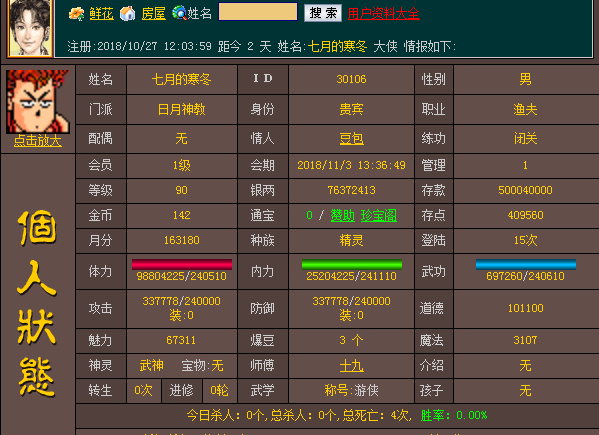Image resolution: width=599 pixels, height=435 pixels.
Task: Click the green 内力 bar
Action: pos(352,264)
